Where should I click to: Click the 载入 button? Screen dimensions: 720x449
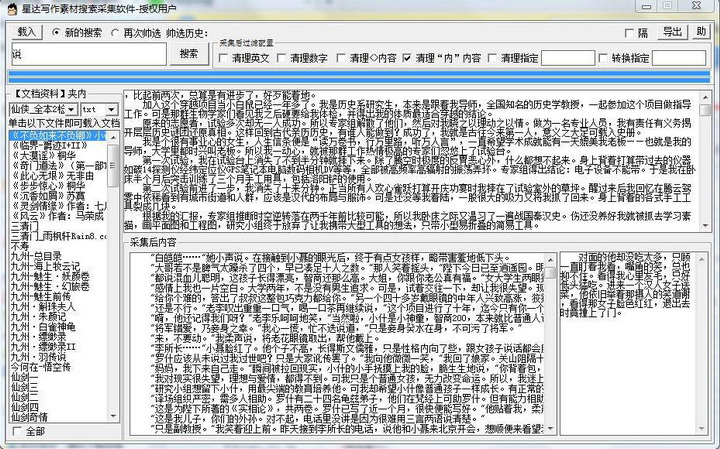[x=26, y=32]
